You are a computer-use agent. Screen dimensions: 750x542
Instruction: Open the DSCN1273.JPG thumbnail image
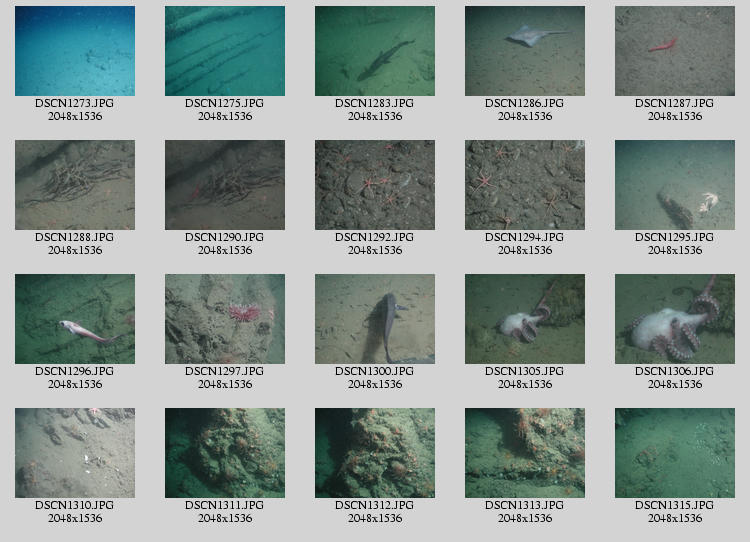pyautogui.click(x=75, y=51)
